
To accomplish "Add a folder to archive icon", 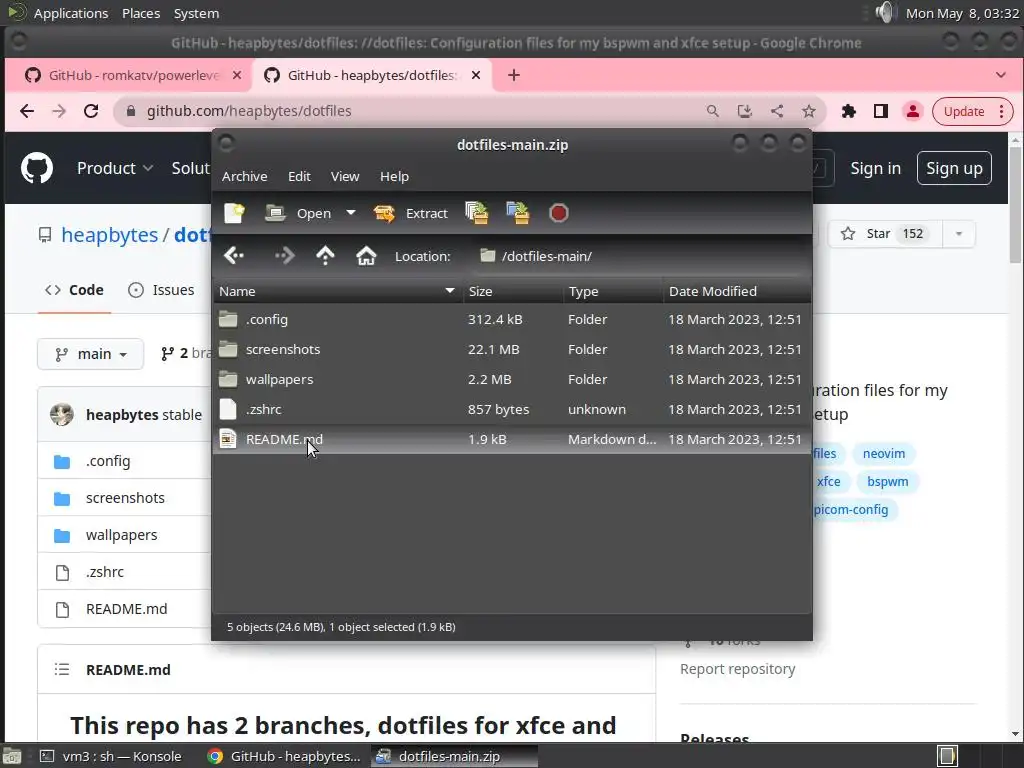I will click(518, 213).
